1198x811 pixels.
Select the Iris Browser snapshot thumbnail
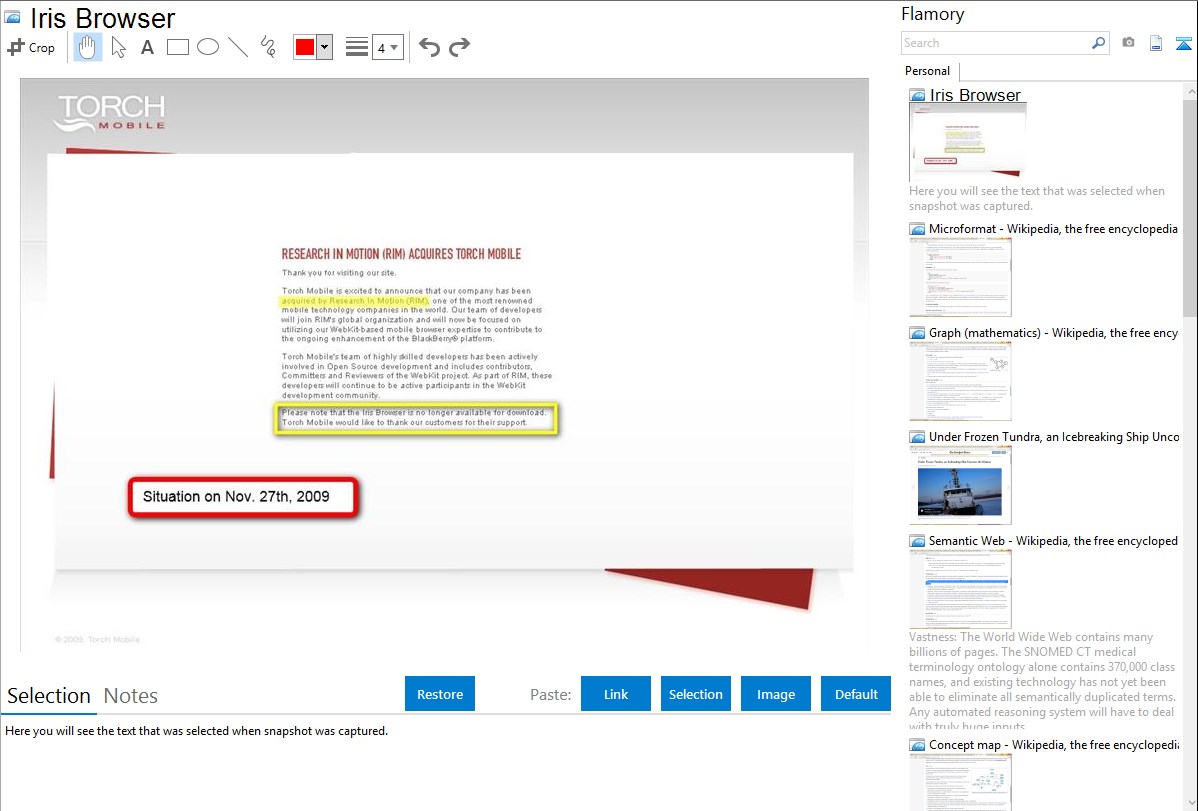967,141
